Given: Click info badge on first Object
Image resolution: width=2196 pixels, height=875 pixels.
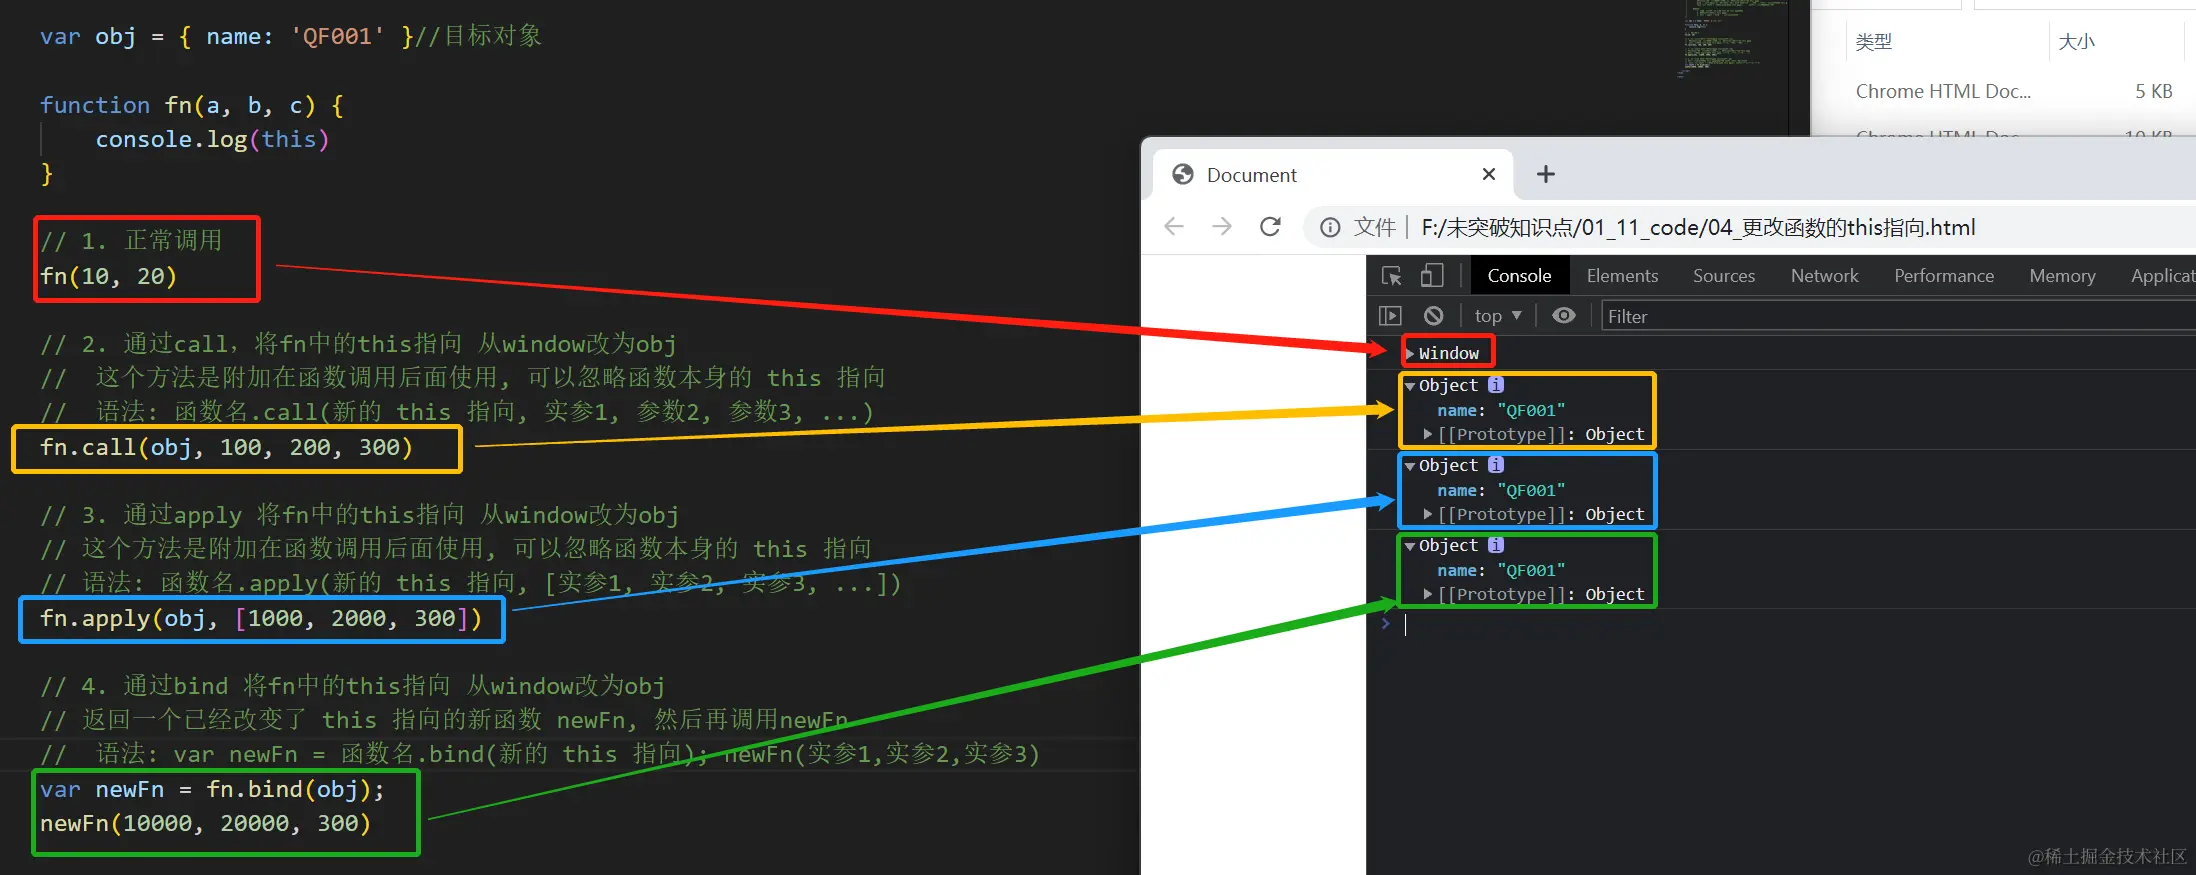Looking at the screenshot, I should click(1496, 385).
